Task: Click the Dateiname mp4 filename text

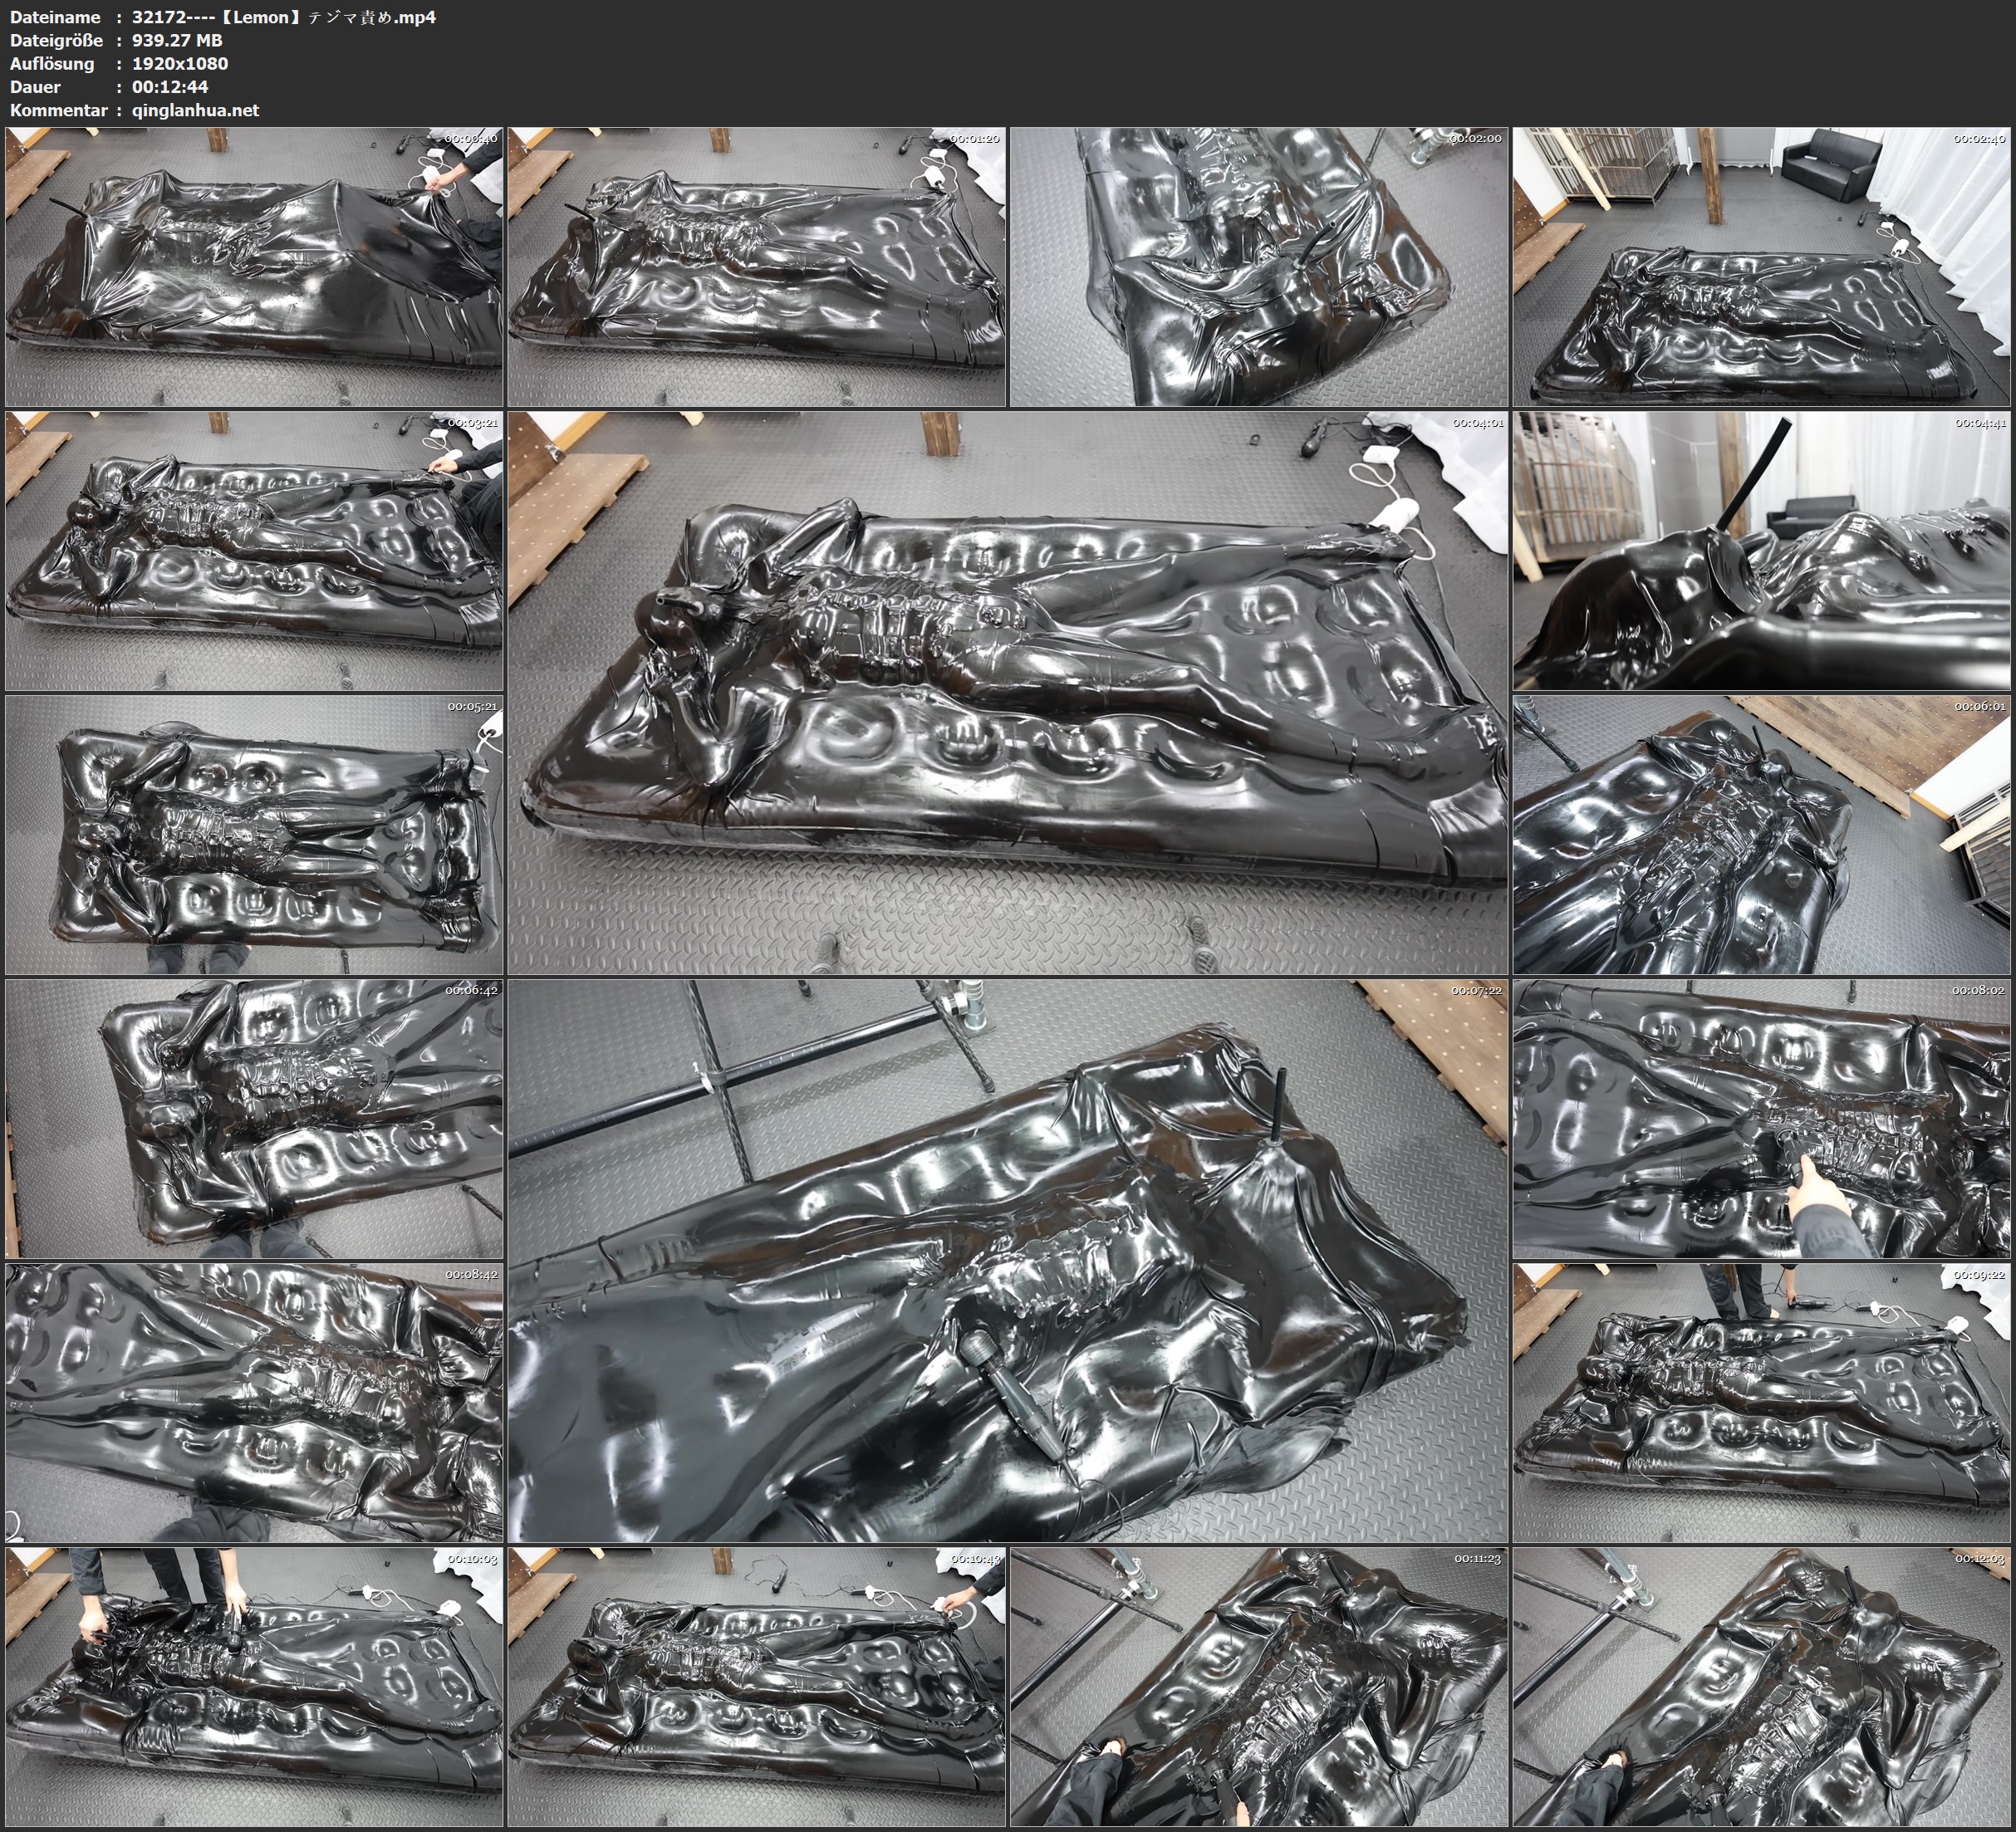Action: (283, 17)
